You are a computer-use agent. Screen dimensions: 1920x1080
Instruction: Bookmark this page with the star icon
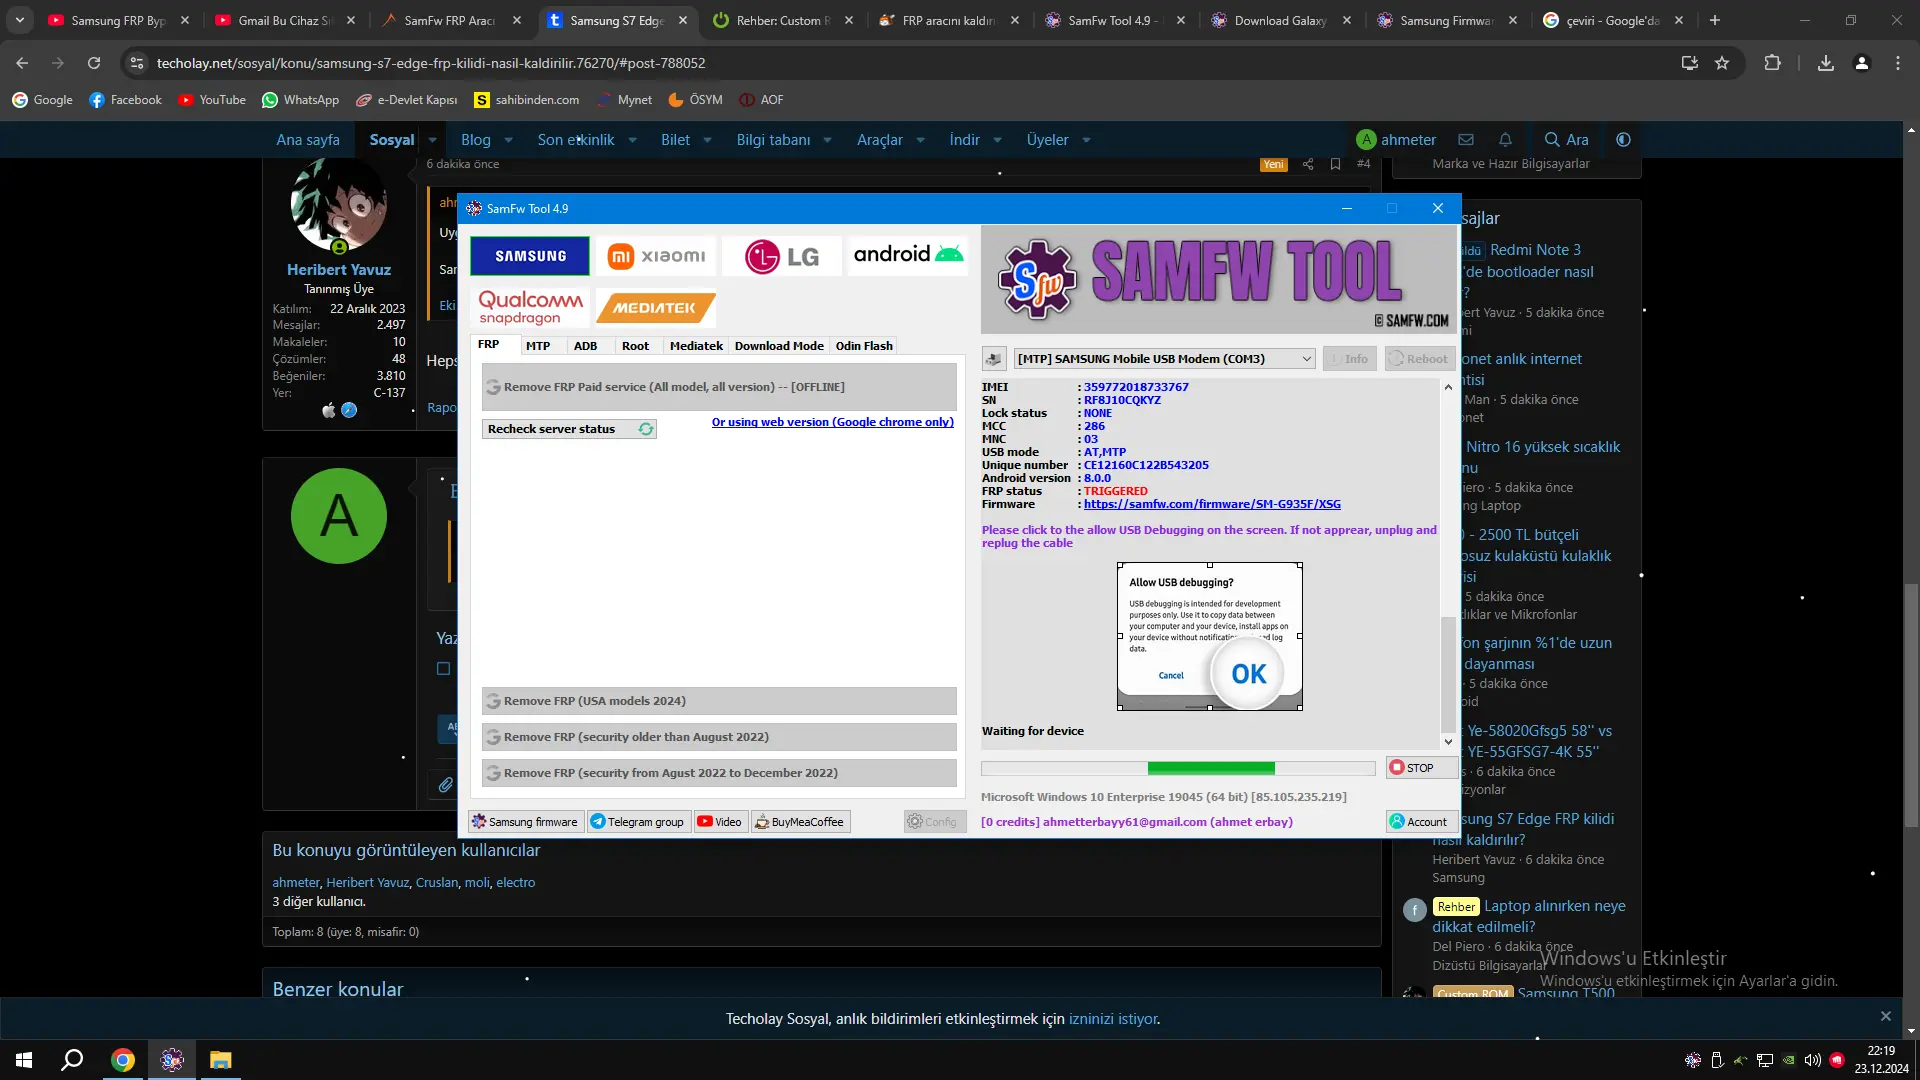pos(1722,63)
